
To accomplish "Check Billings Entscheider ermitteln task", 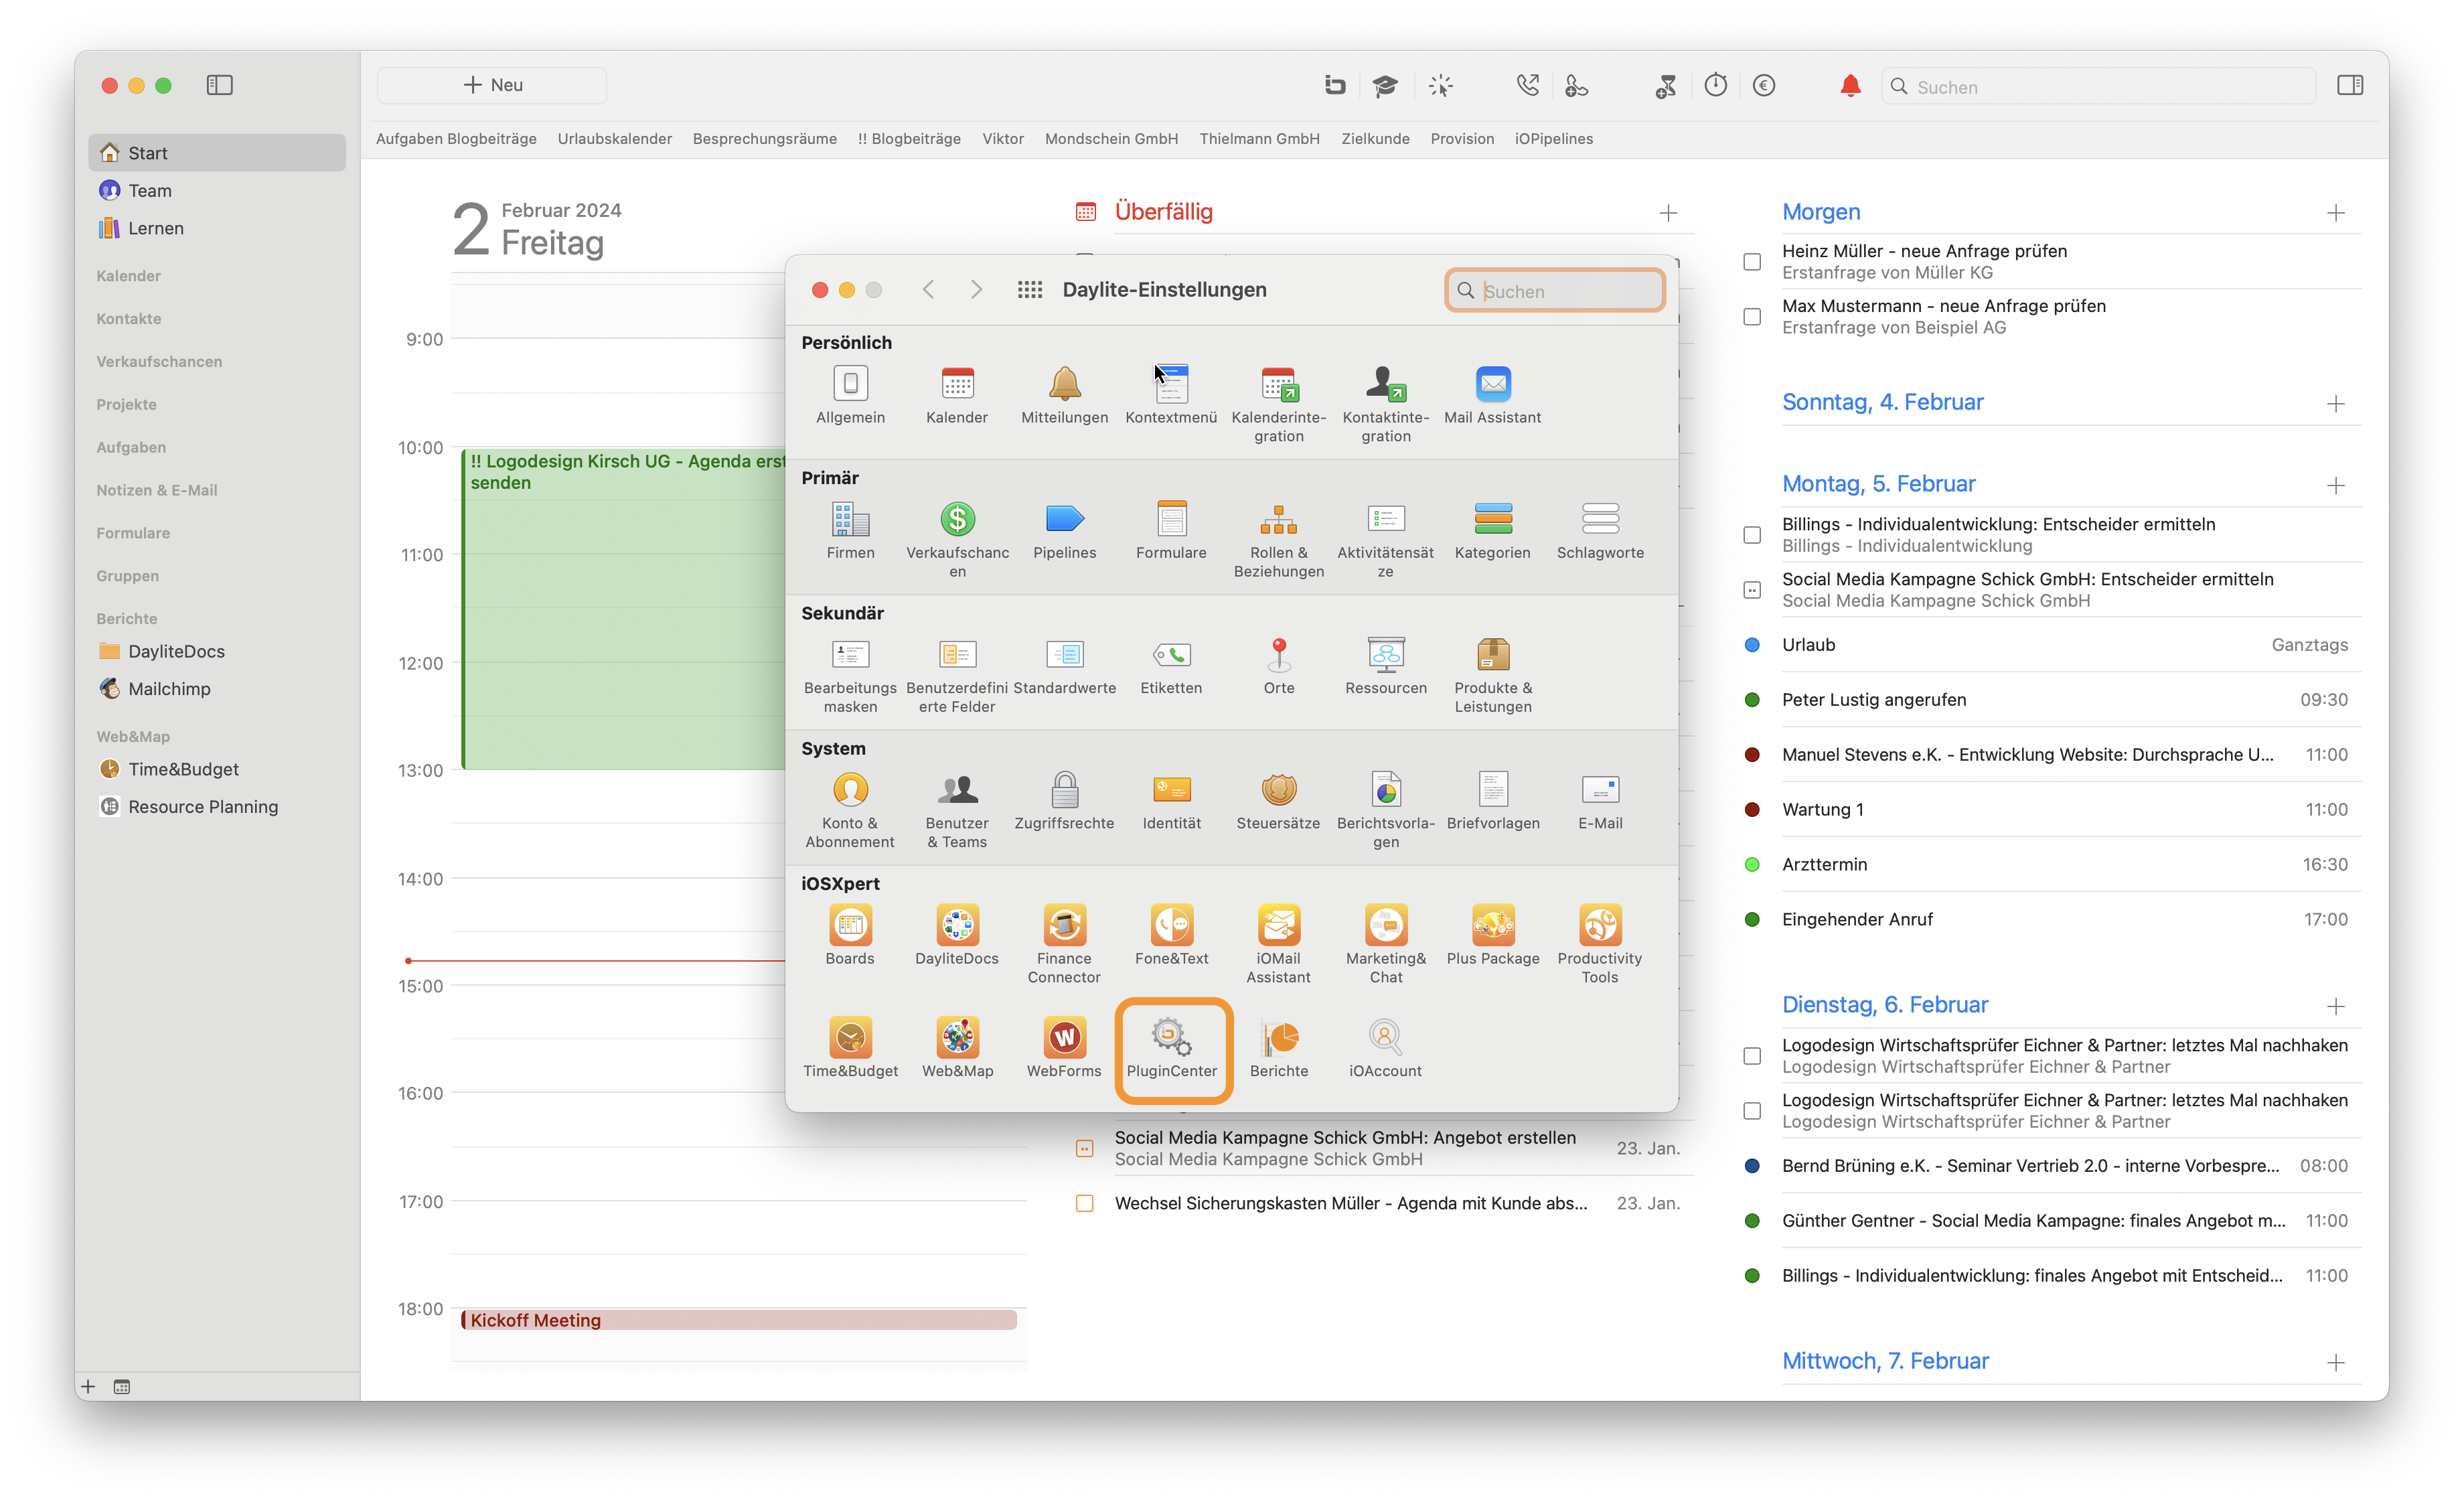I will pos(1752,535).
